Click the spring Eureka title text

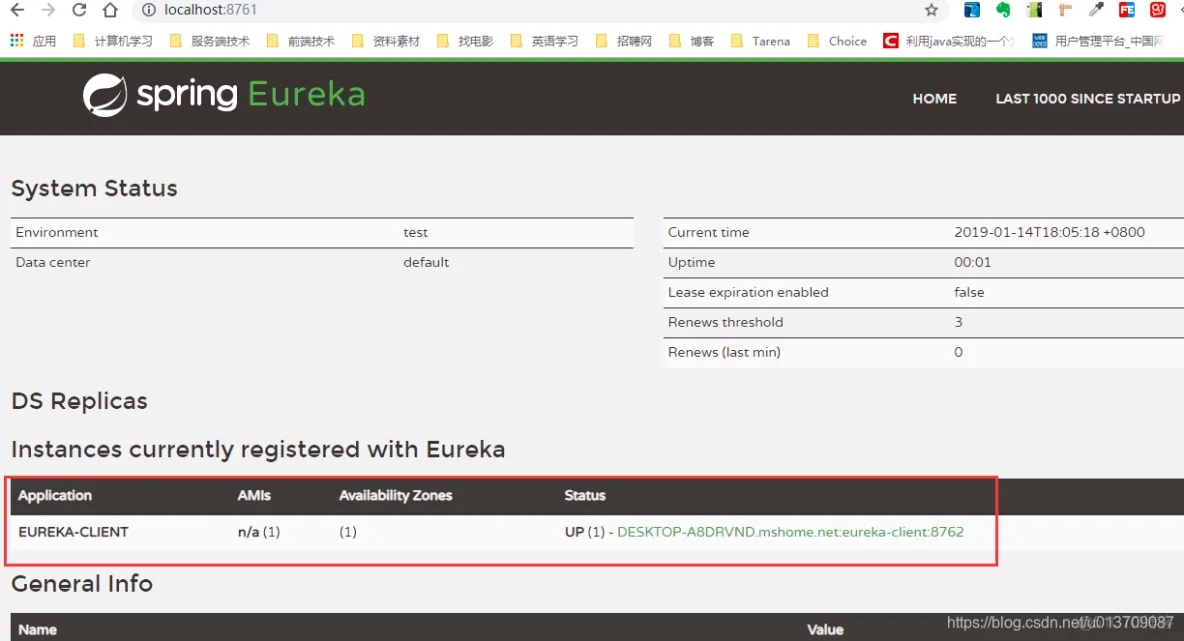pos(251,95)
